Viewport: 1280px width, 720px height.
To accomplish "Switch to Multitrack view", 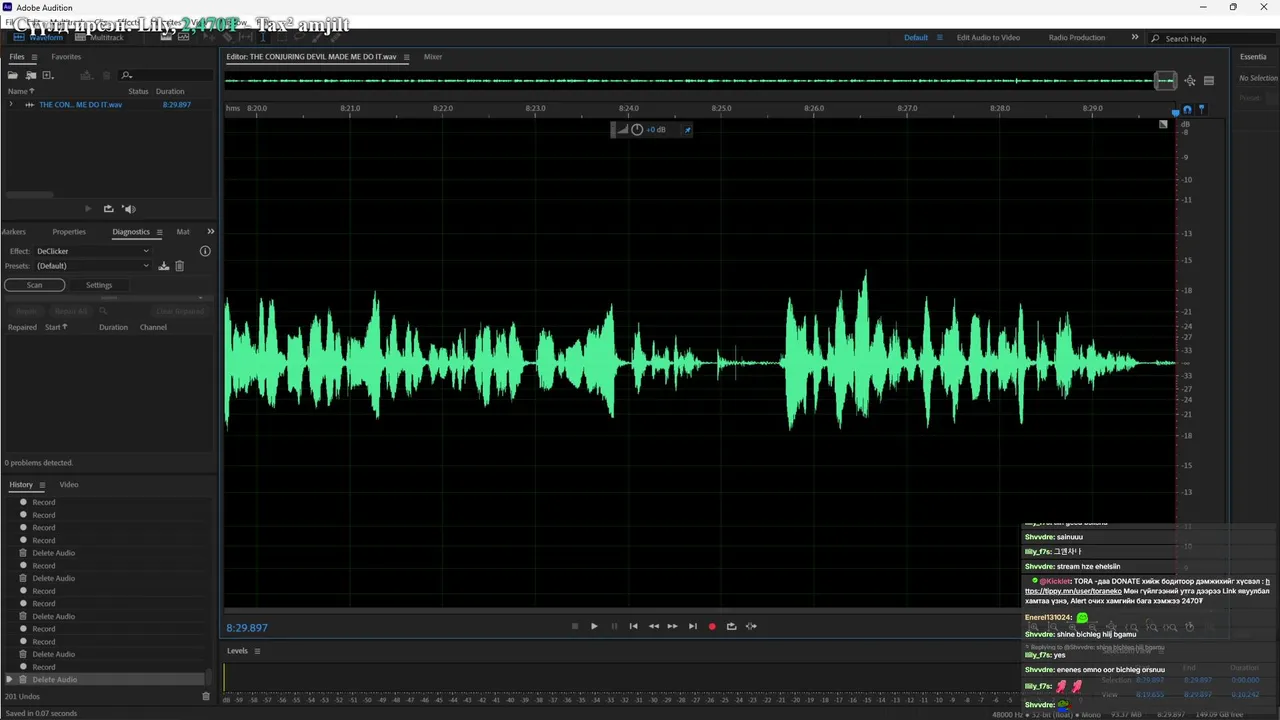I will (99, 37).
